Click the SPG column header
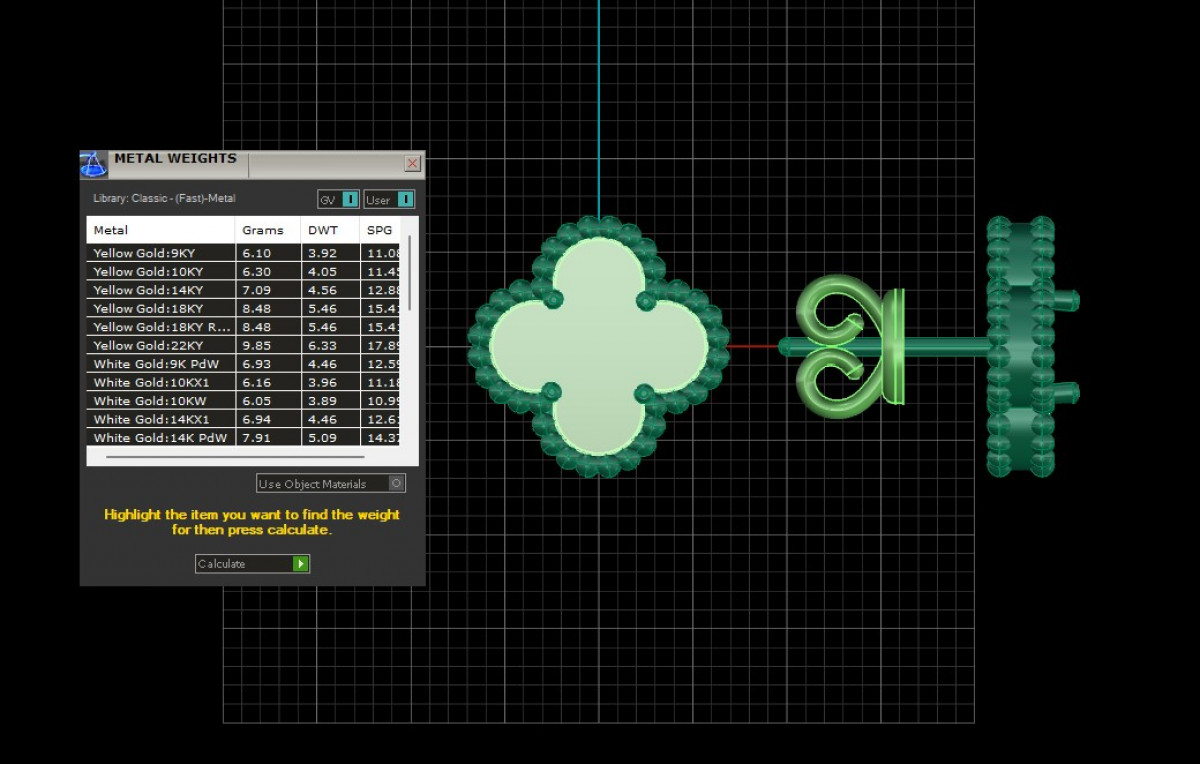Viewport: 1200px width, 764px height. tap(380, 230)
